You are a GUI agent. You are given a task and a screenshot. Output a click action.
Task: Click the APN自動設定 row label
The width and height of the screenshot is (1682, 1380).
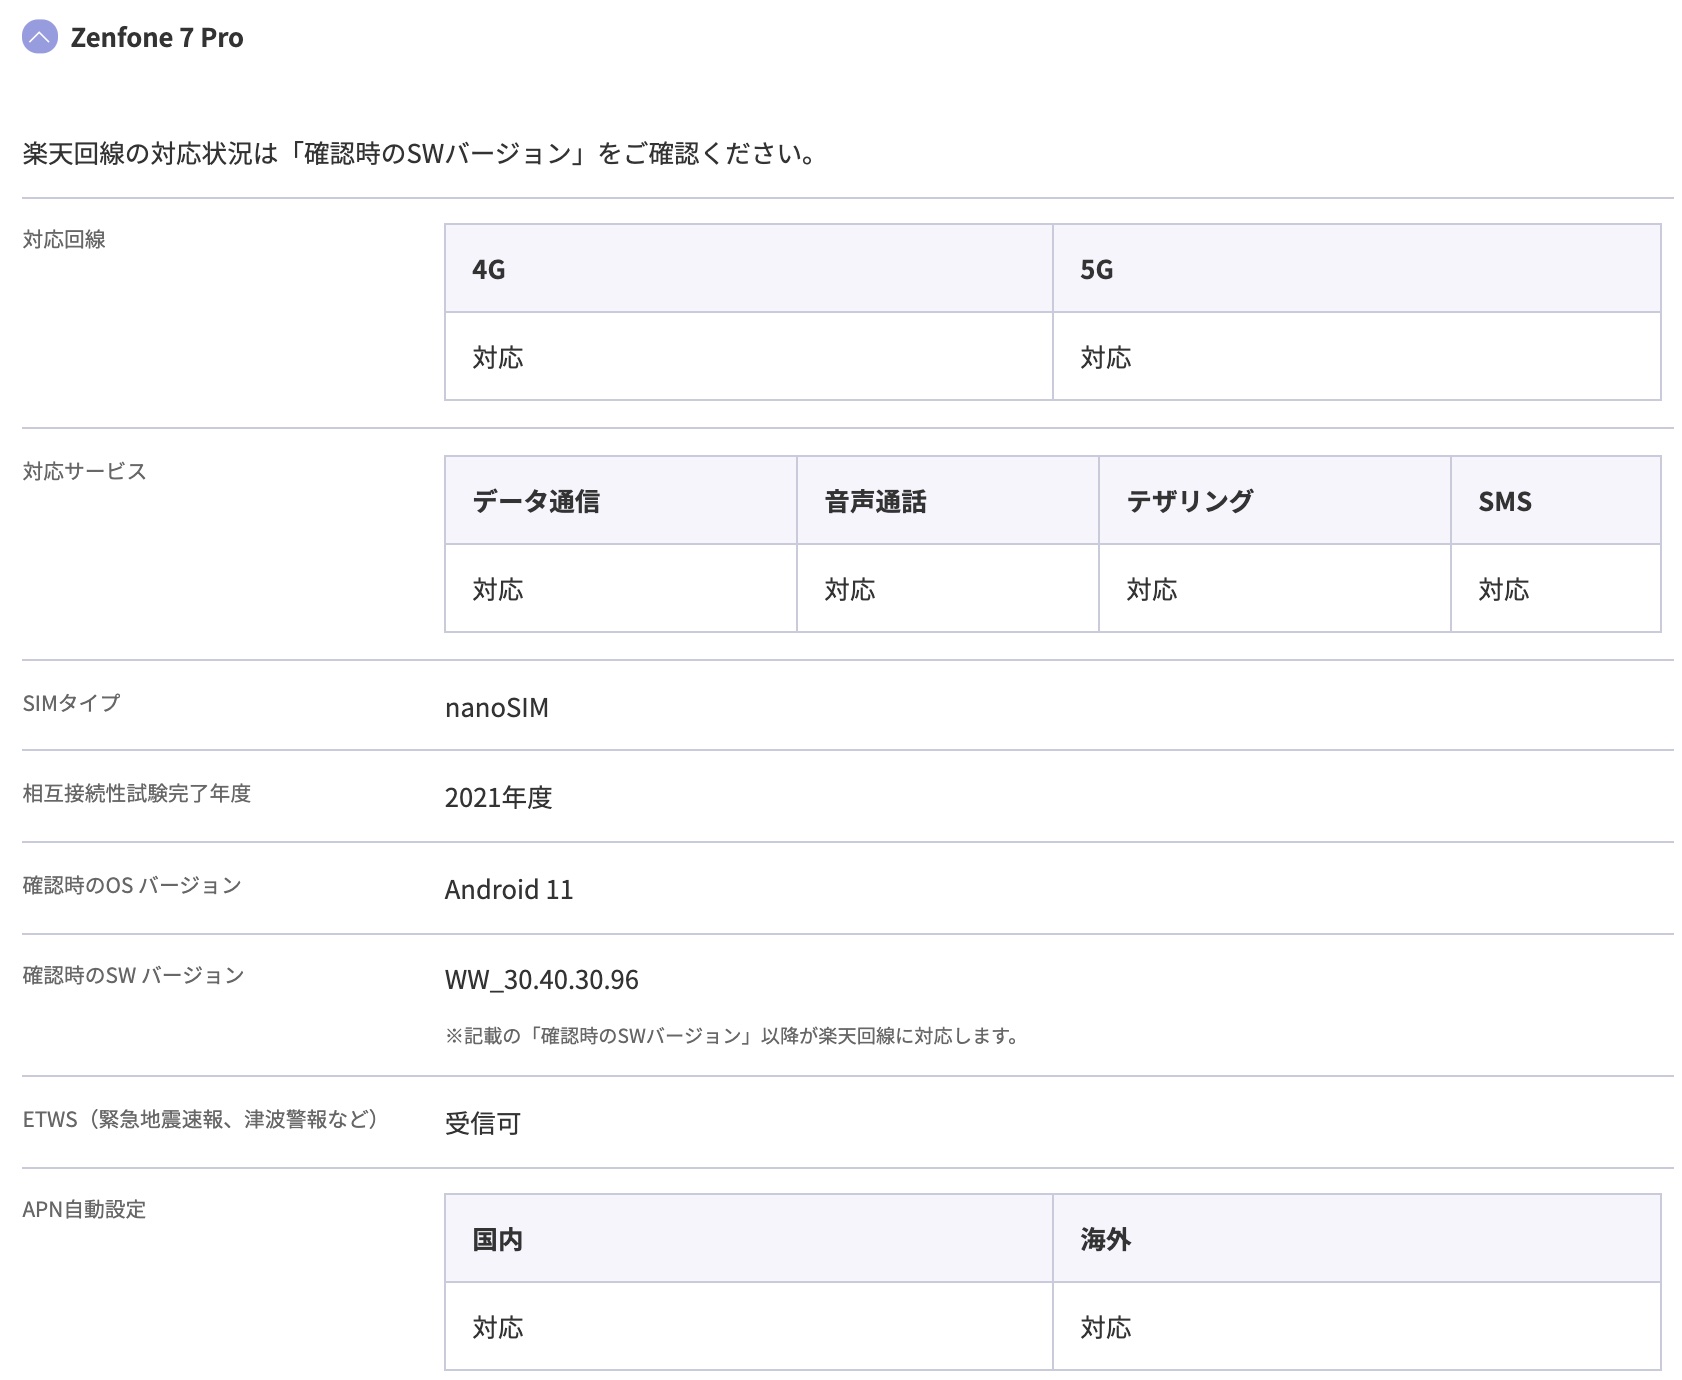tap(84, 1209)
